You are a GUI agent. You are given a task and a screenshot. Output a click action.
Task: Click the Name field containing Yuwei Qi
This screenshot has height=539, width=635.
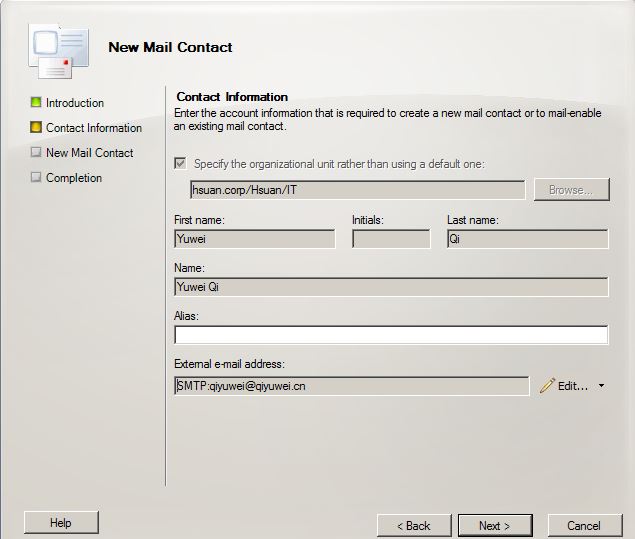pyautogui.click(x=391, y=287)
